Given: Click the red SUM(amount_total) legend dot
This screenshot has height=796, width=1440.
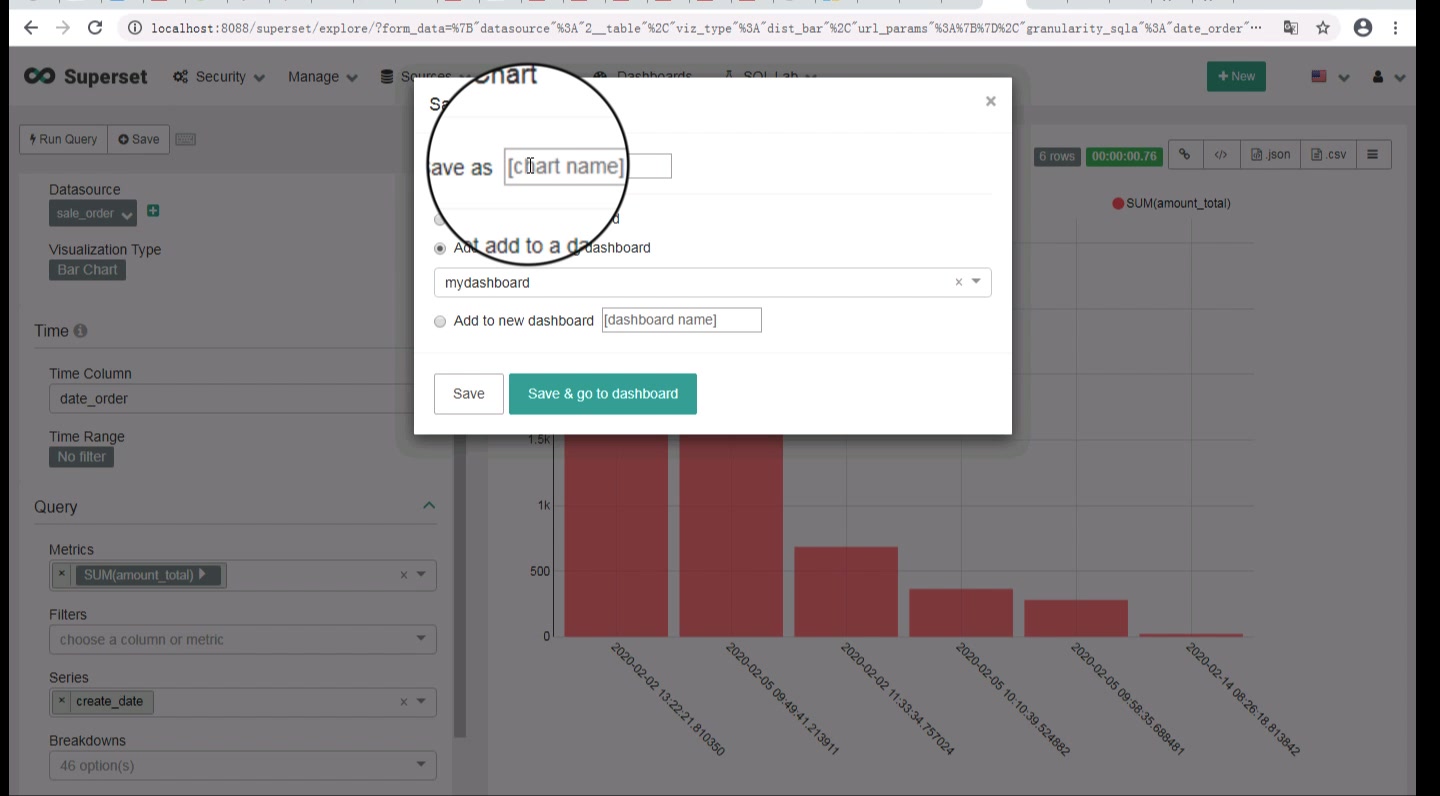Looking at the screenshot, I should (x=1119, y=203).
